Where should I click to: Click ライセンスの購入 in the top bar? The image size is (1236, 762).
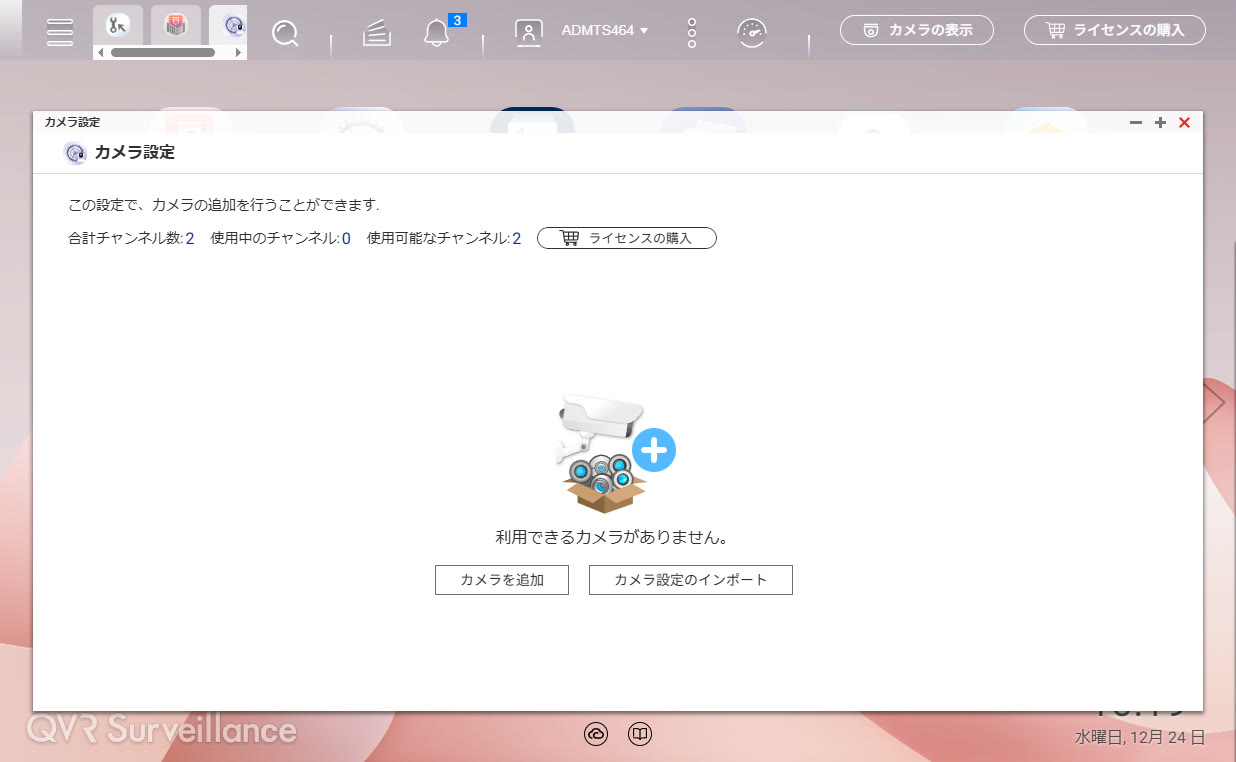click(1114, 30)
